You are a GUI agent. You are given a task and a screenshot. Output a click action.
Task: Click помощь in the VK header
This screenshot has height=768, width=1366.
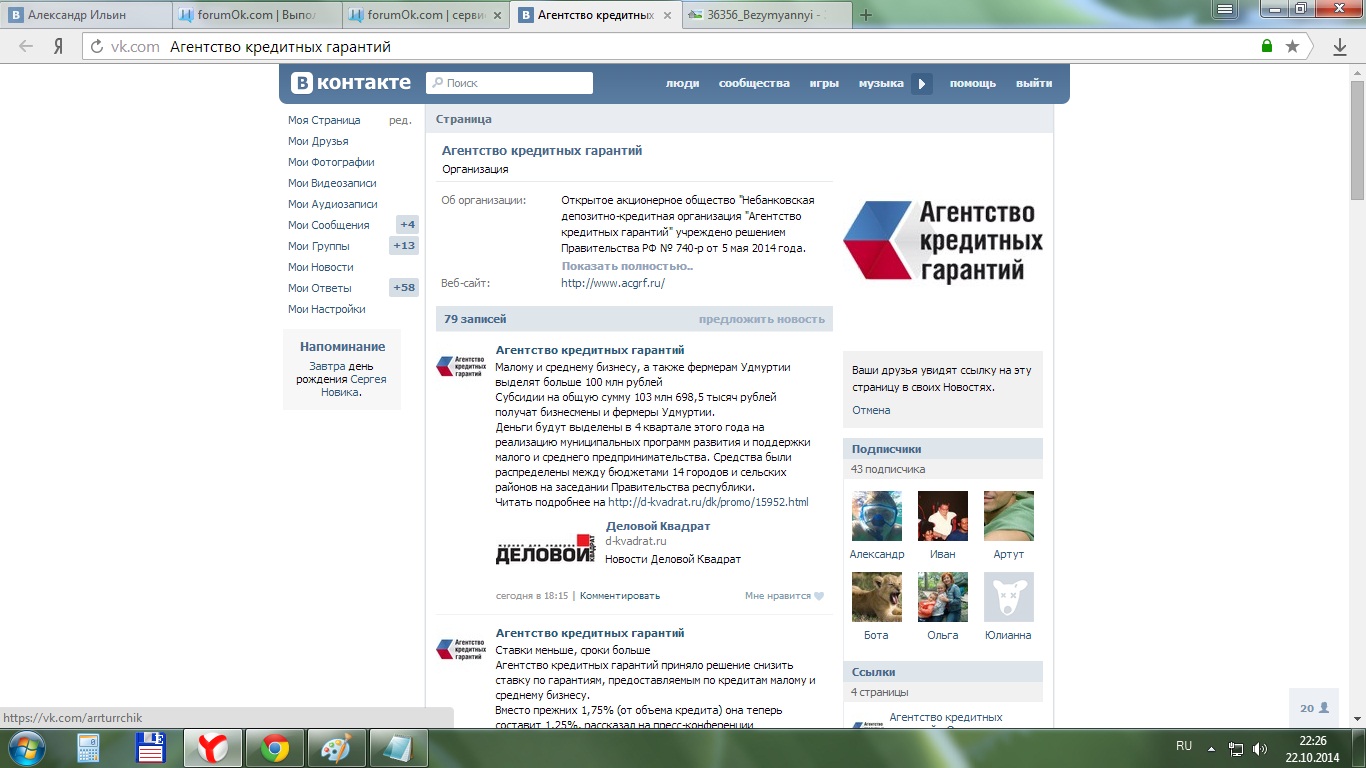pyautogui.click(x=973, y=83)
